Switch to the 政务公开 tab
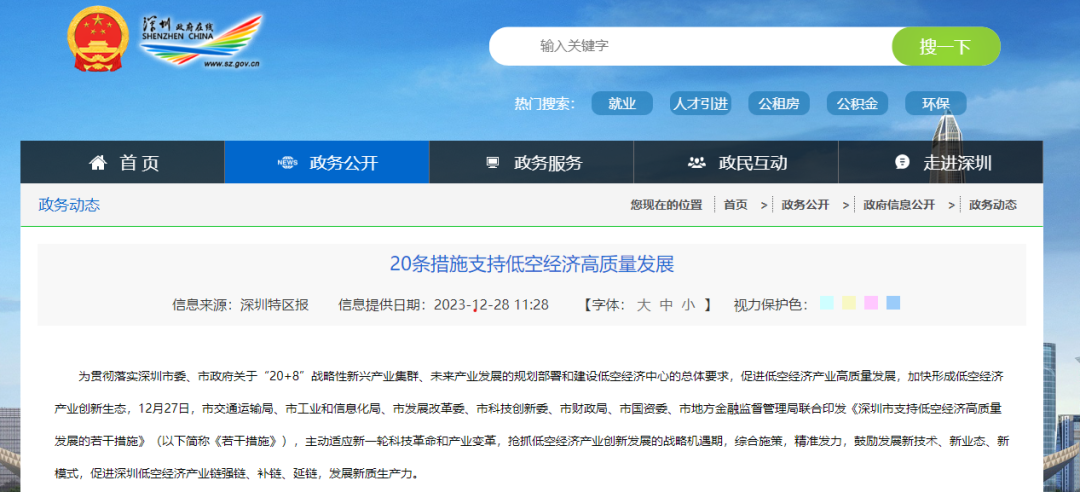Image resolution: width=1080 pixels, height=492 pixels. coord(327,163)
